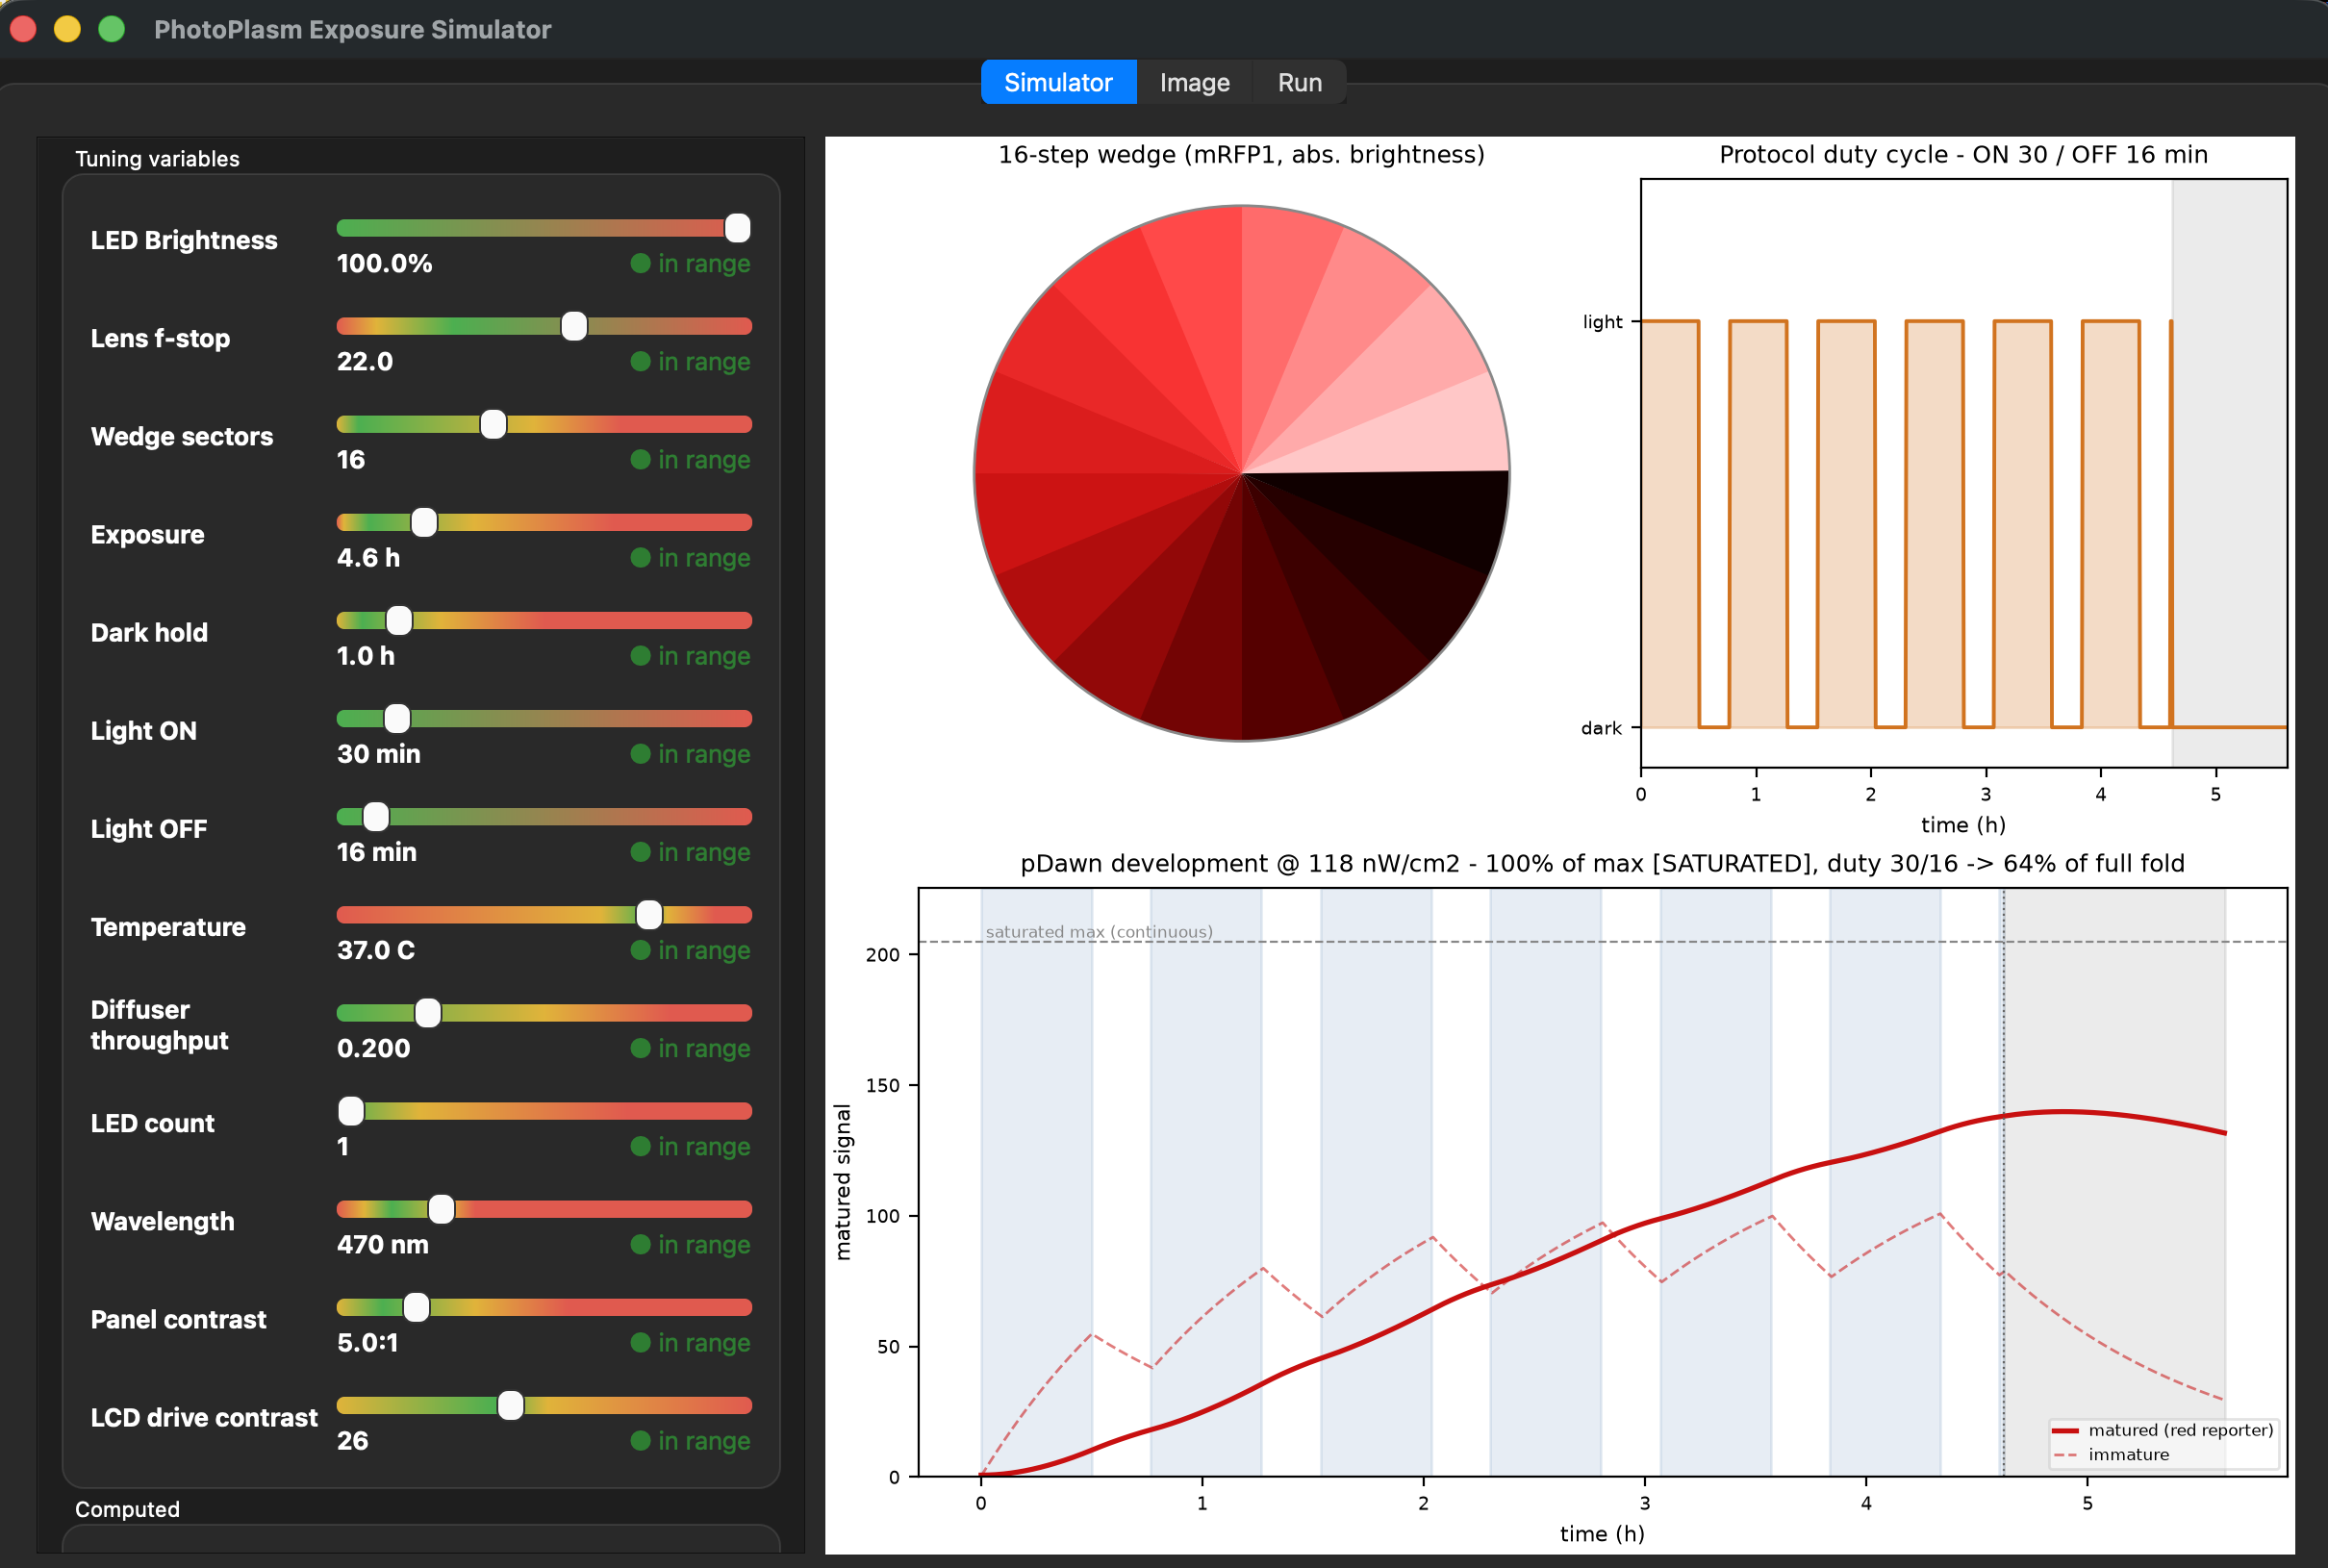The image size is (2328, 1568).
Task: Click the Computed section label
Action: pyautogui.click(x=128, y=1509)
